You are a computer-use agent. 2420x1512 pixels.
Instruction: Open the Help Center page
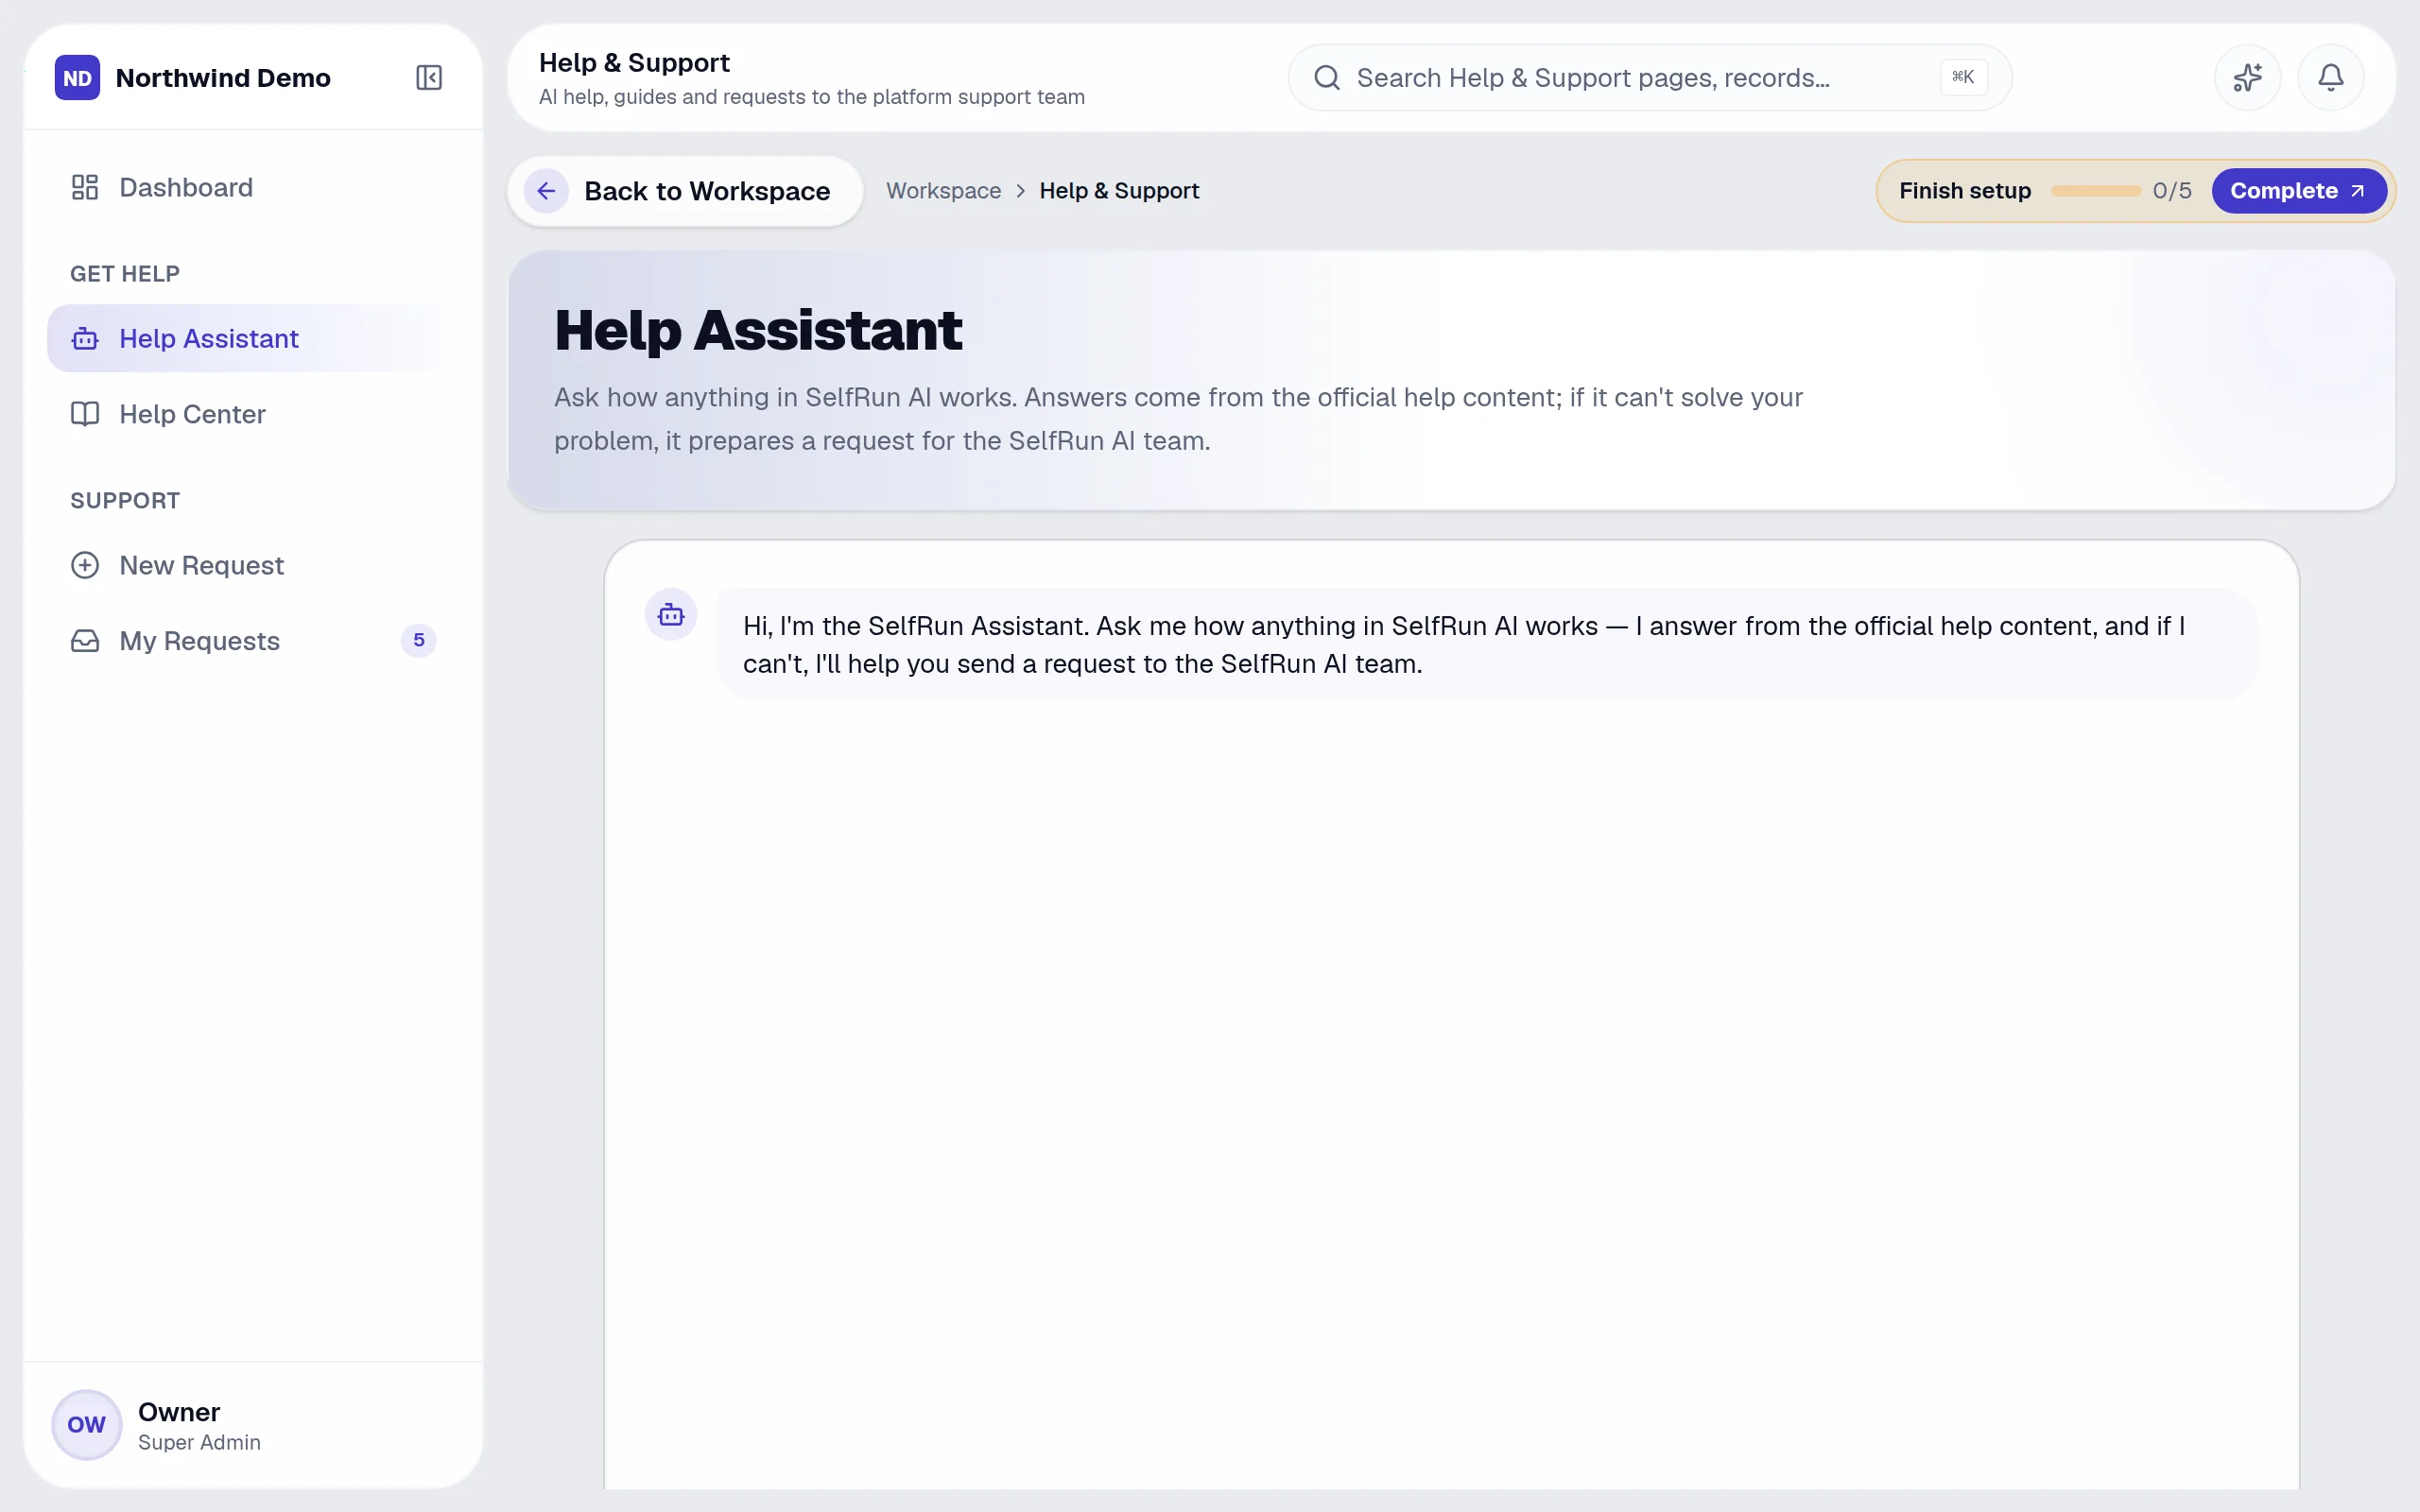[x=253, y=414]
